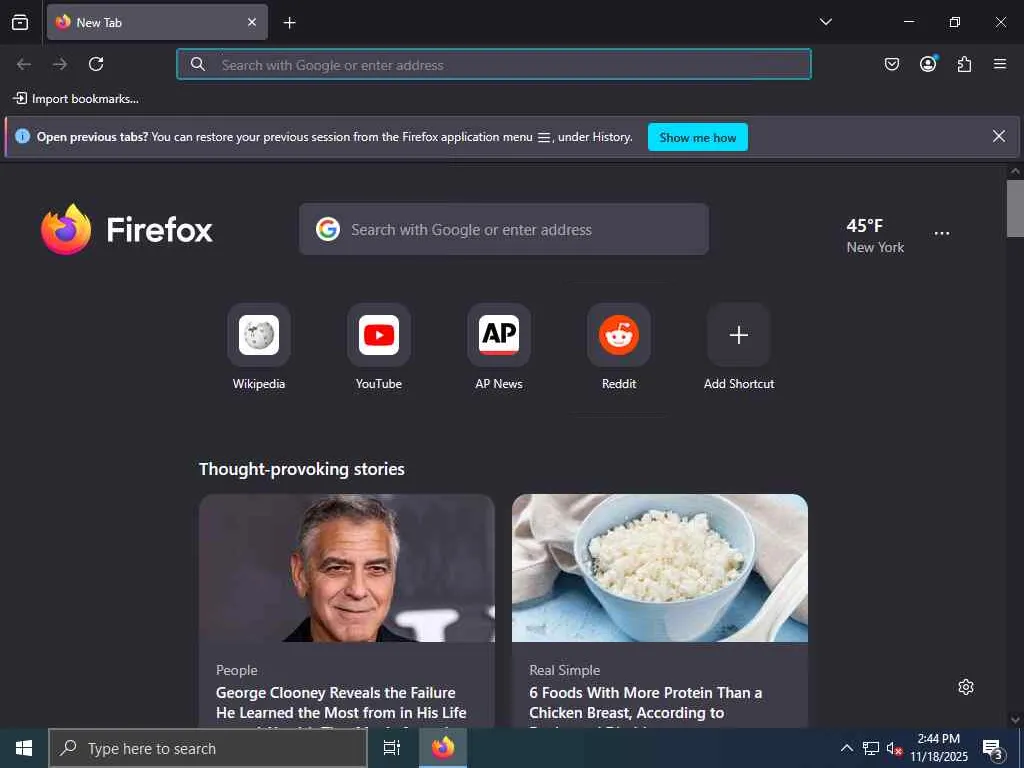Expand the list all tabs chevron

coord(825,22)
